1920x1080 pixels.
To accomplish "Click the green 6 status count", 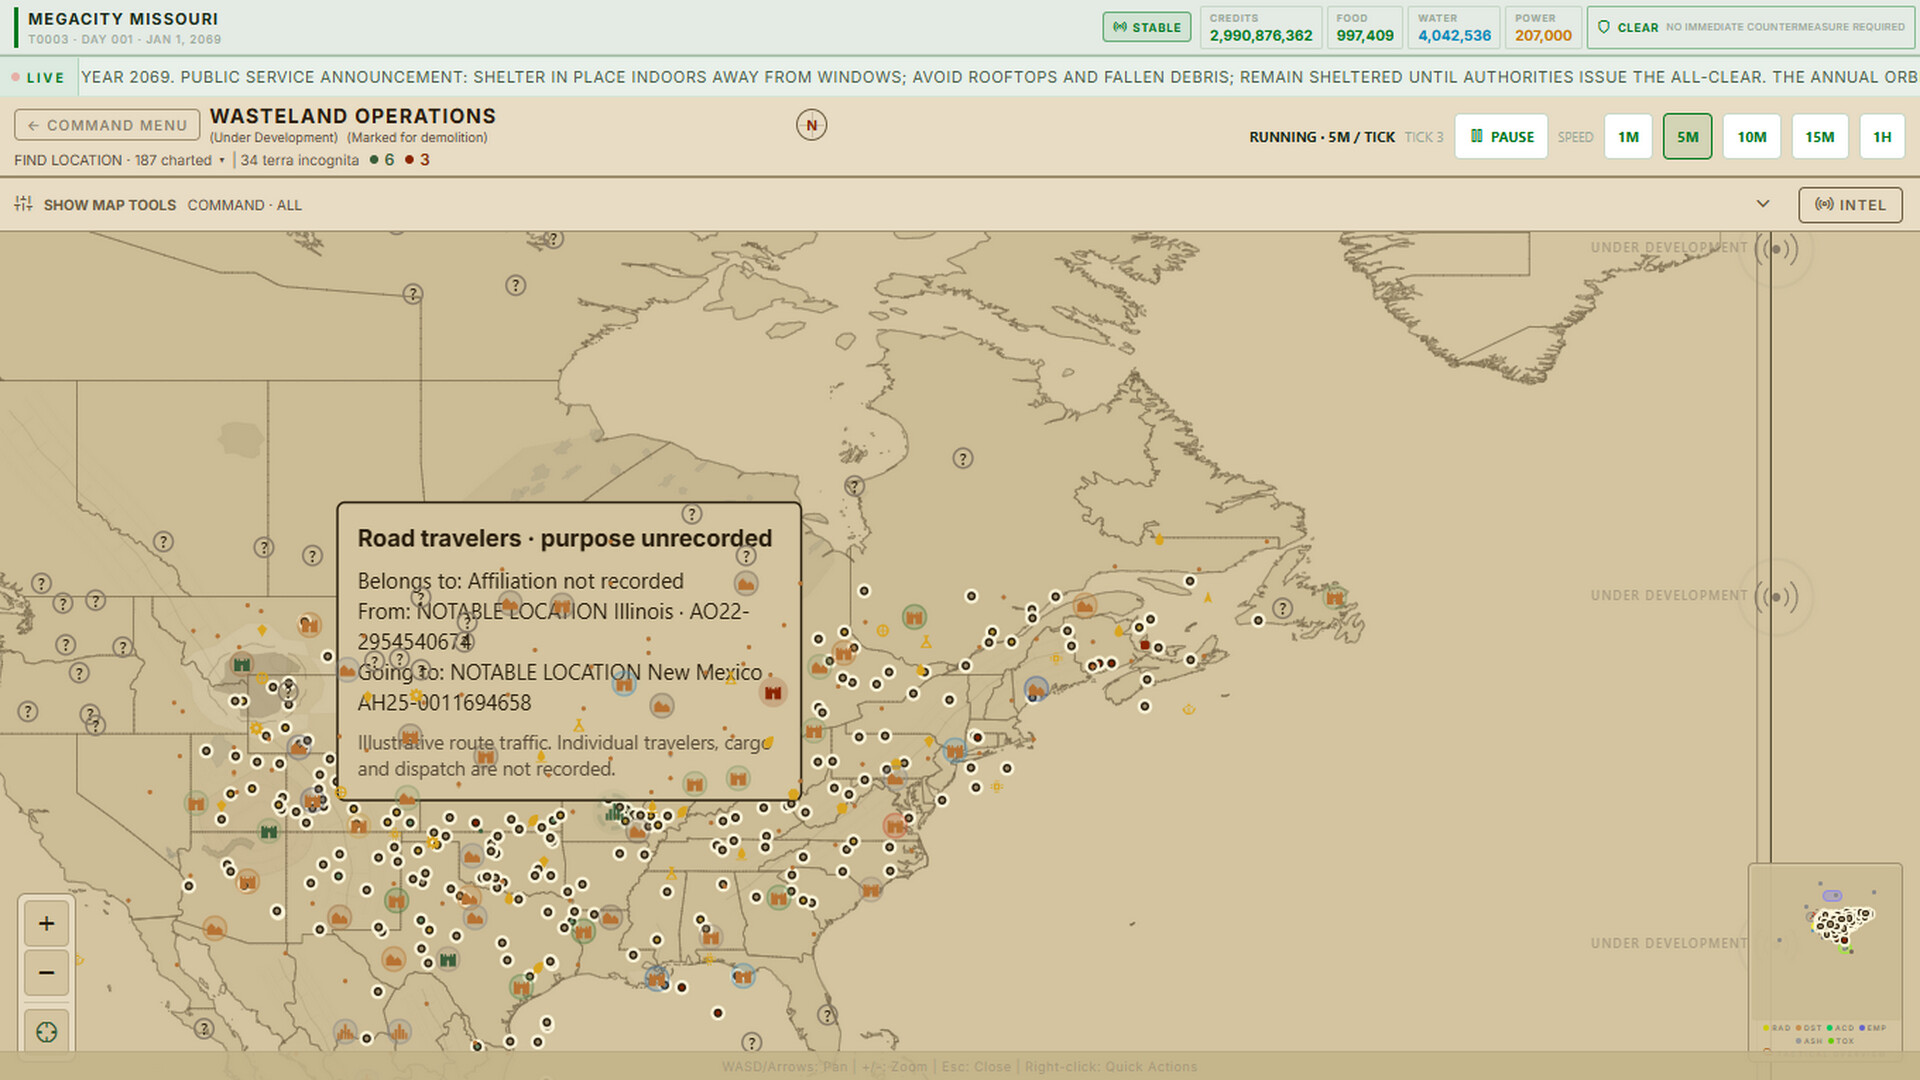I will [x=382, y=160].
